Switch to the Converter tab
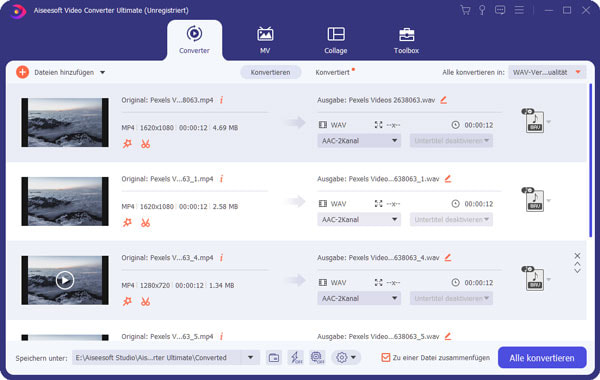The height and width of the screenshot is (380, 600). coord(194,40)
